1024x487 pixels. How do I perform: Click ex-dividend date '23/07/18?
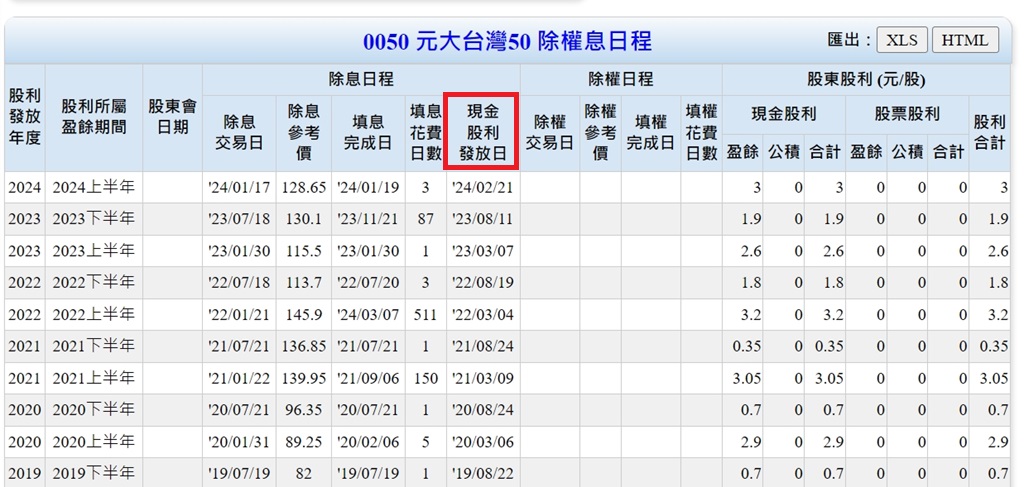click(x=239, y=219)
